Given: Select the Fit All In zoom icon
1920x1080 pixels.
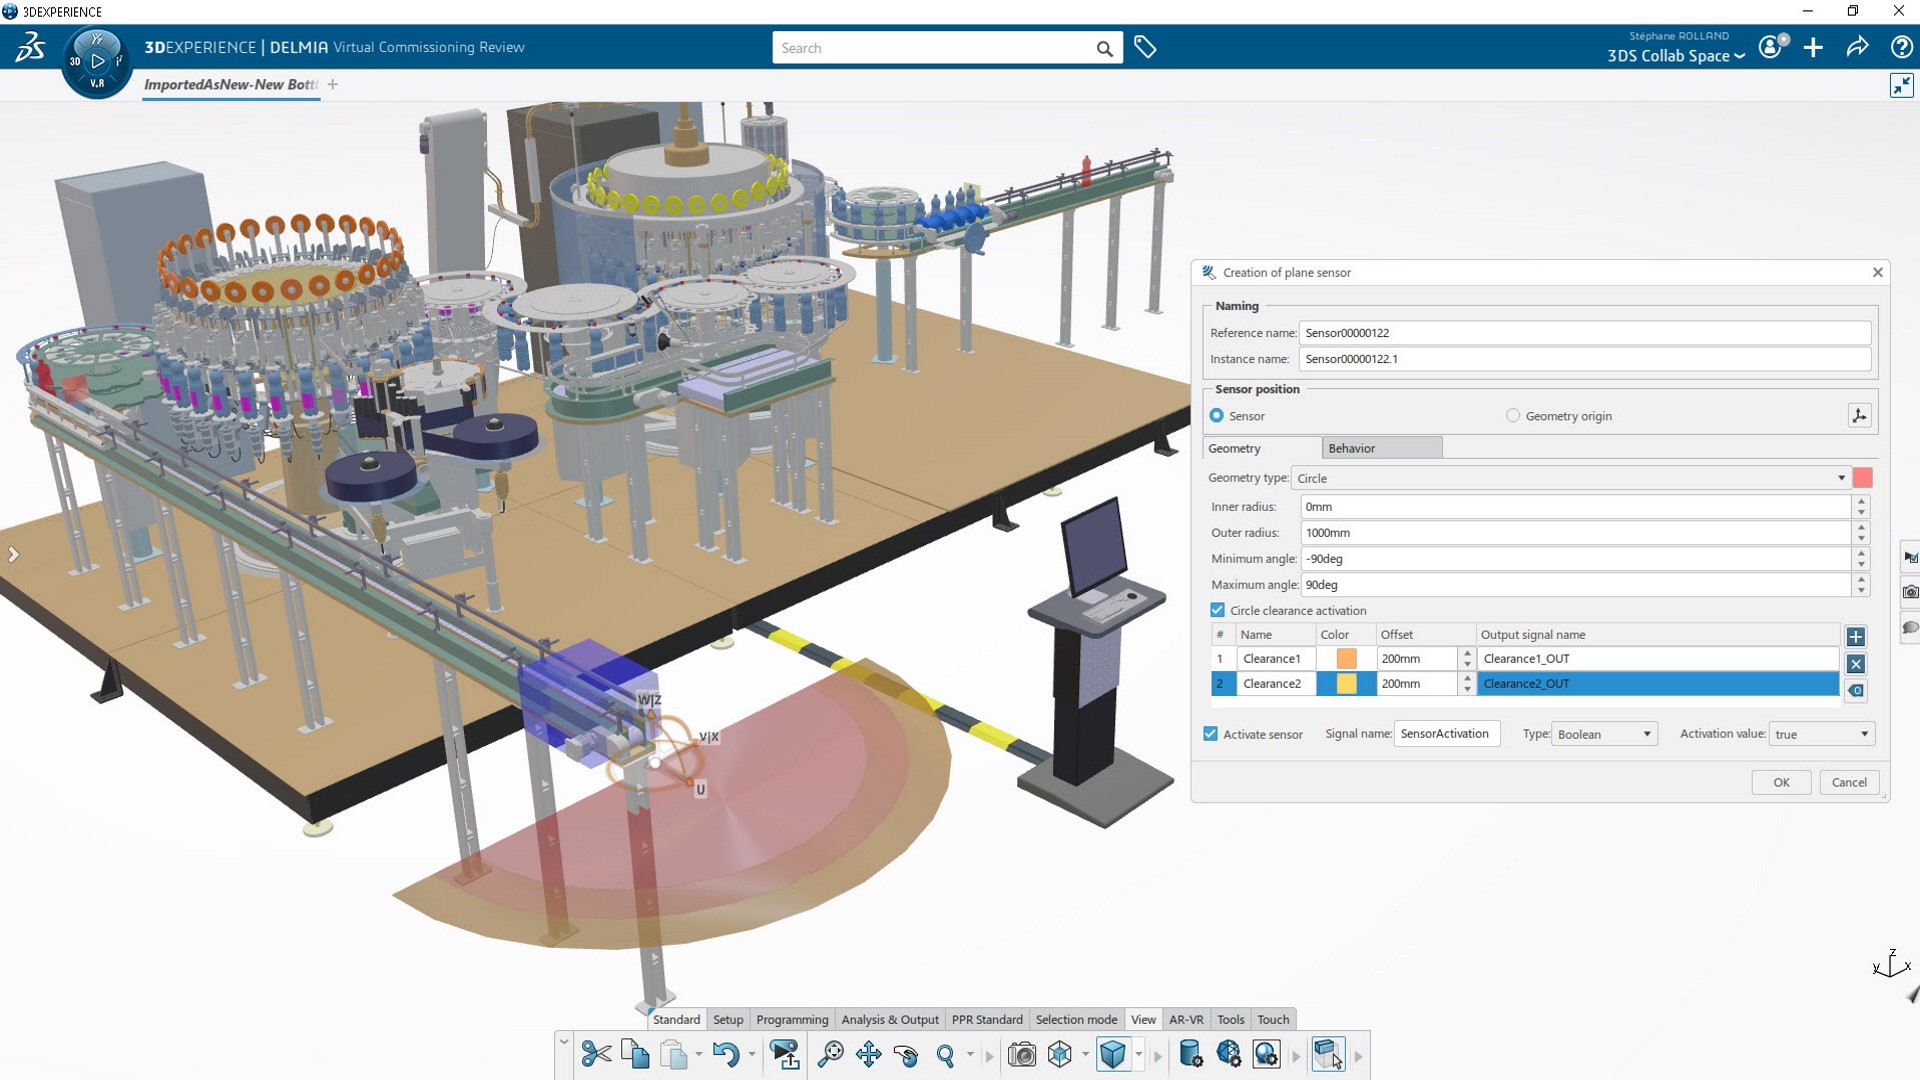Looking at the screenshot, I should [830, 1054].
